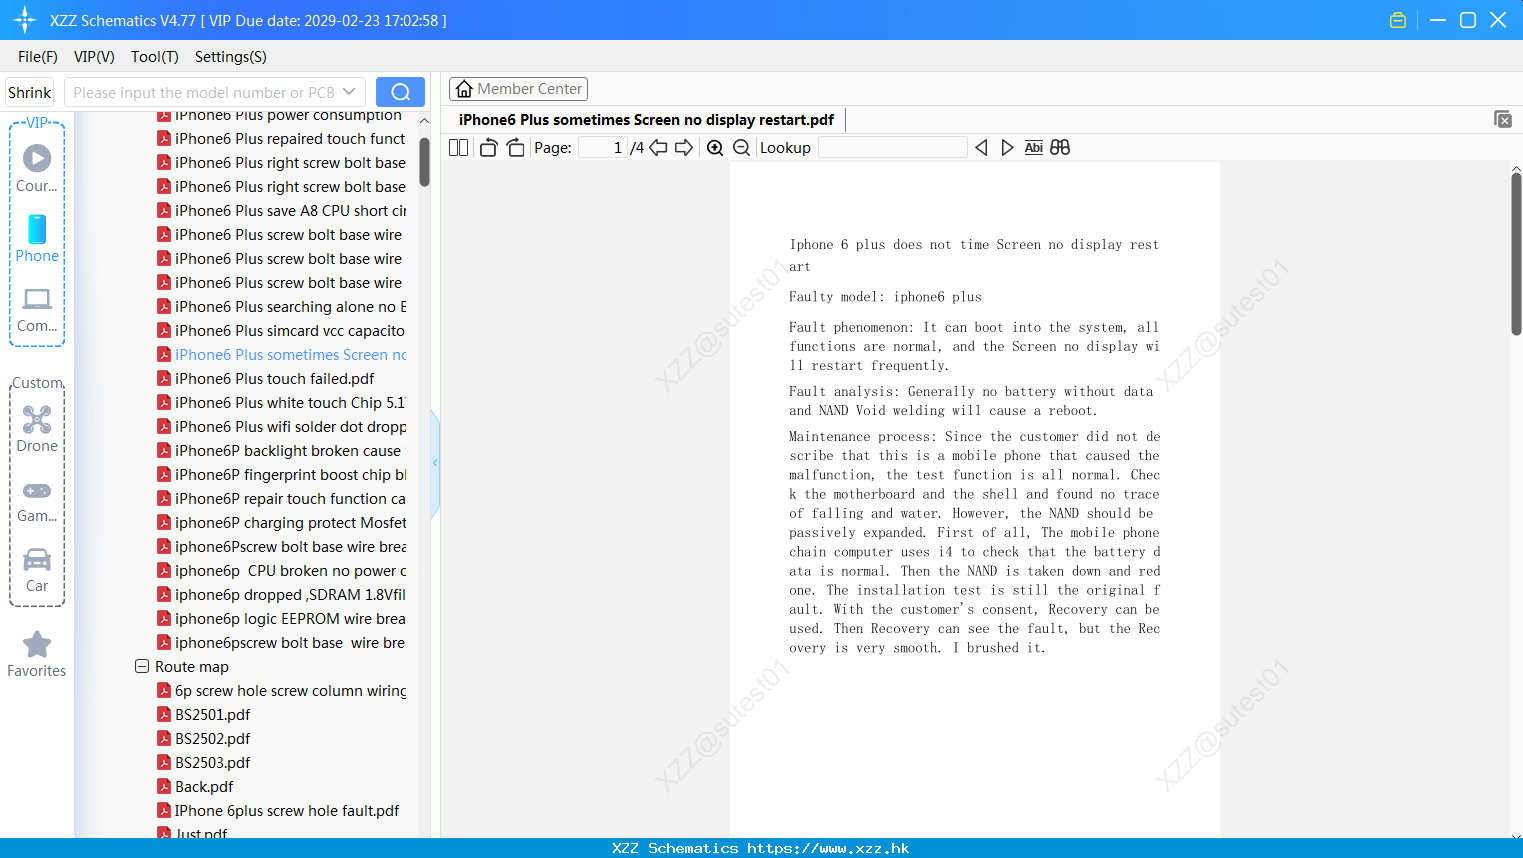Open iPhone6P backlight broken cause file
The width and height of the screenshot is (1523, 858).
[x=279, y=450]
